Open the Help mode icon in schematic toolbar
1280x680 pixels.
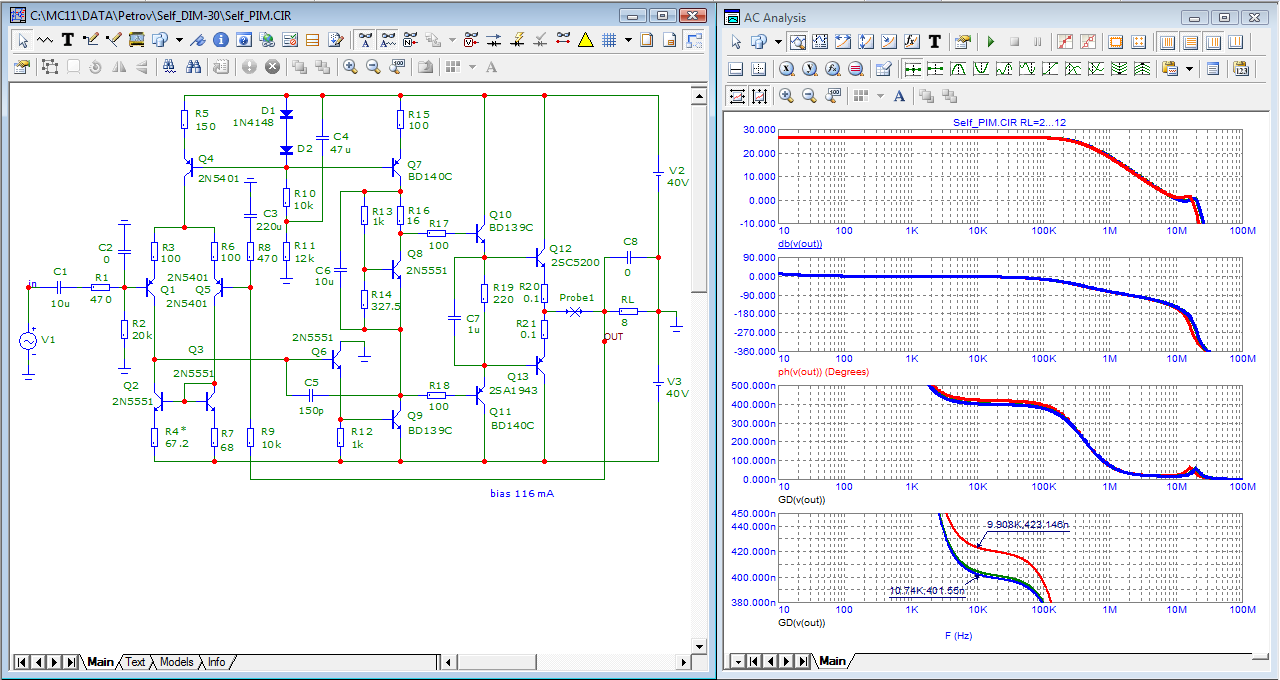[x=243, y=40]
